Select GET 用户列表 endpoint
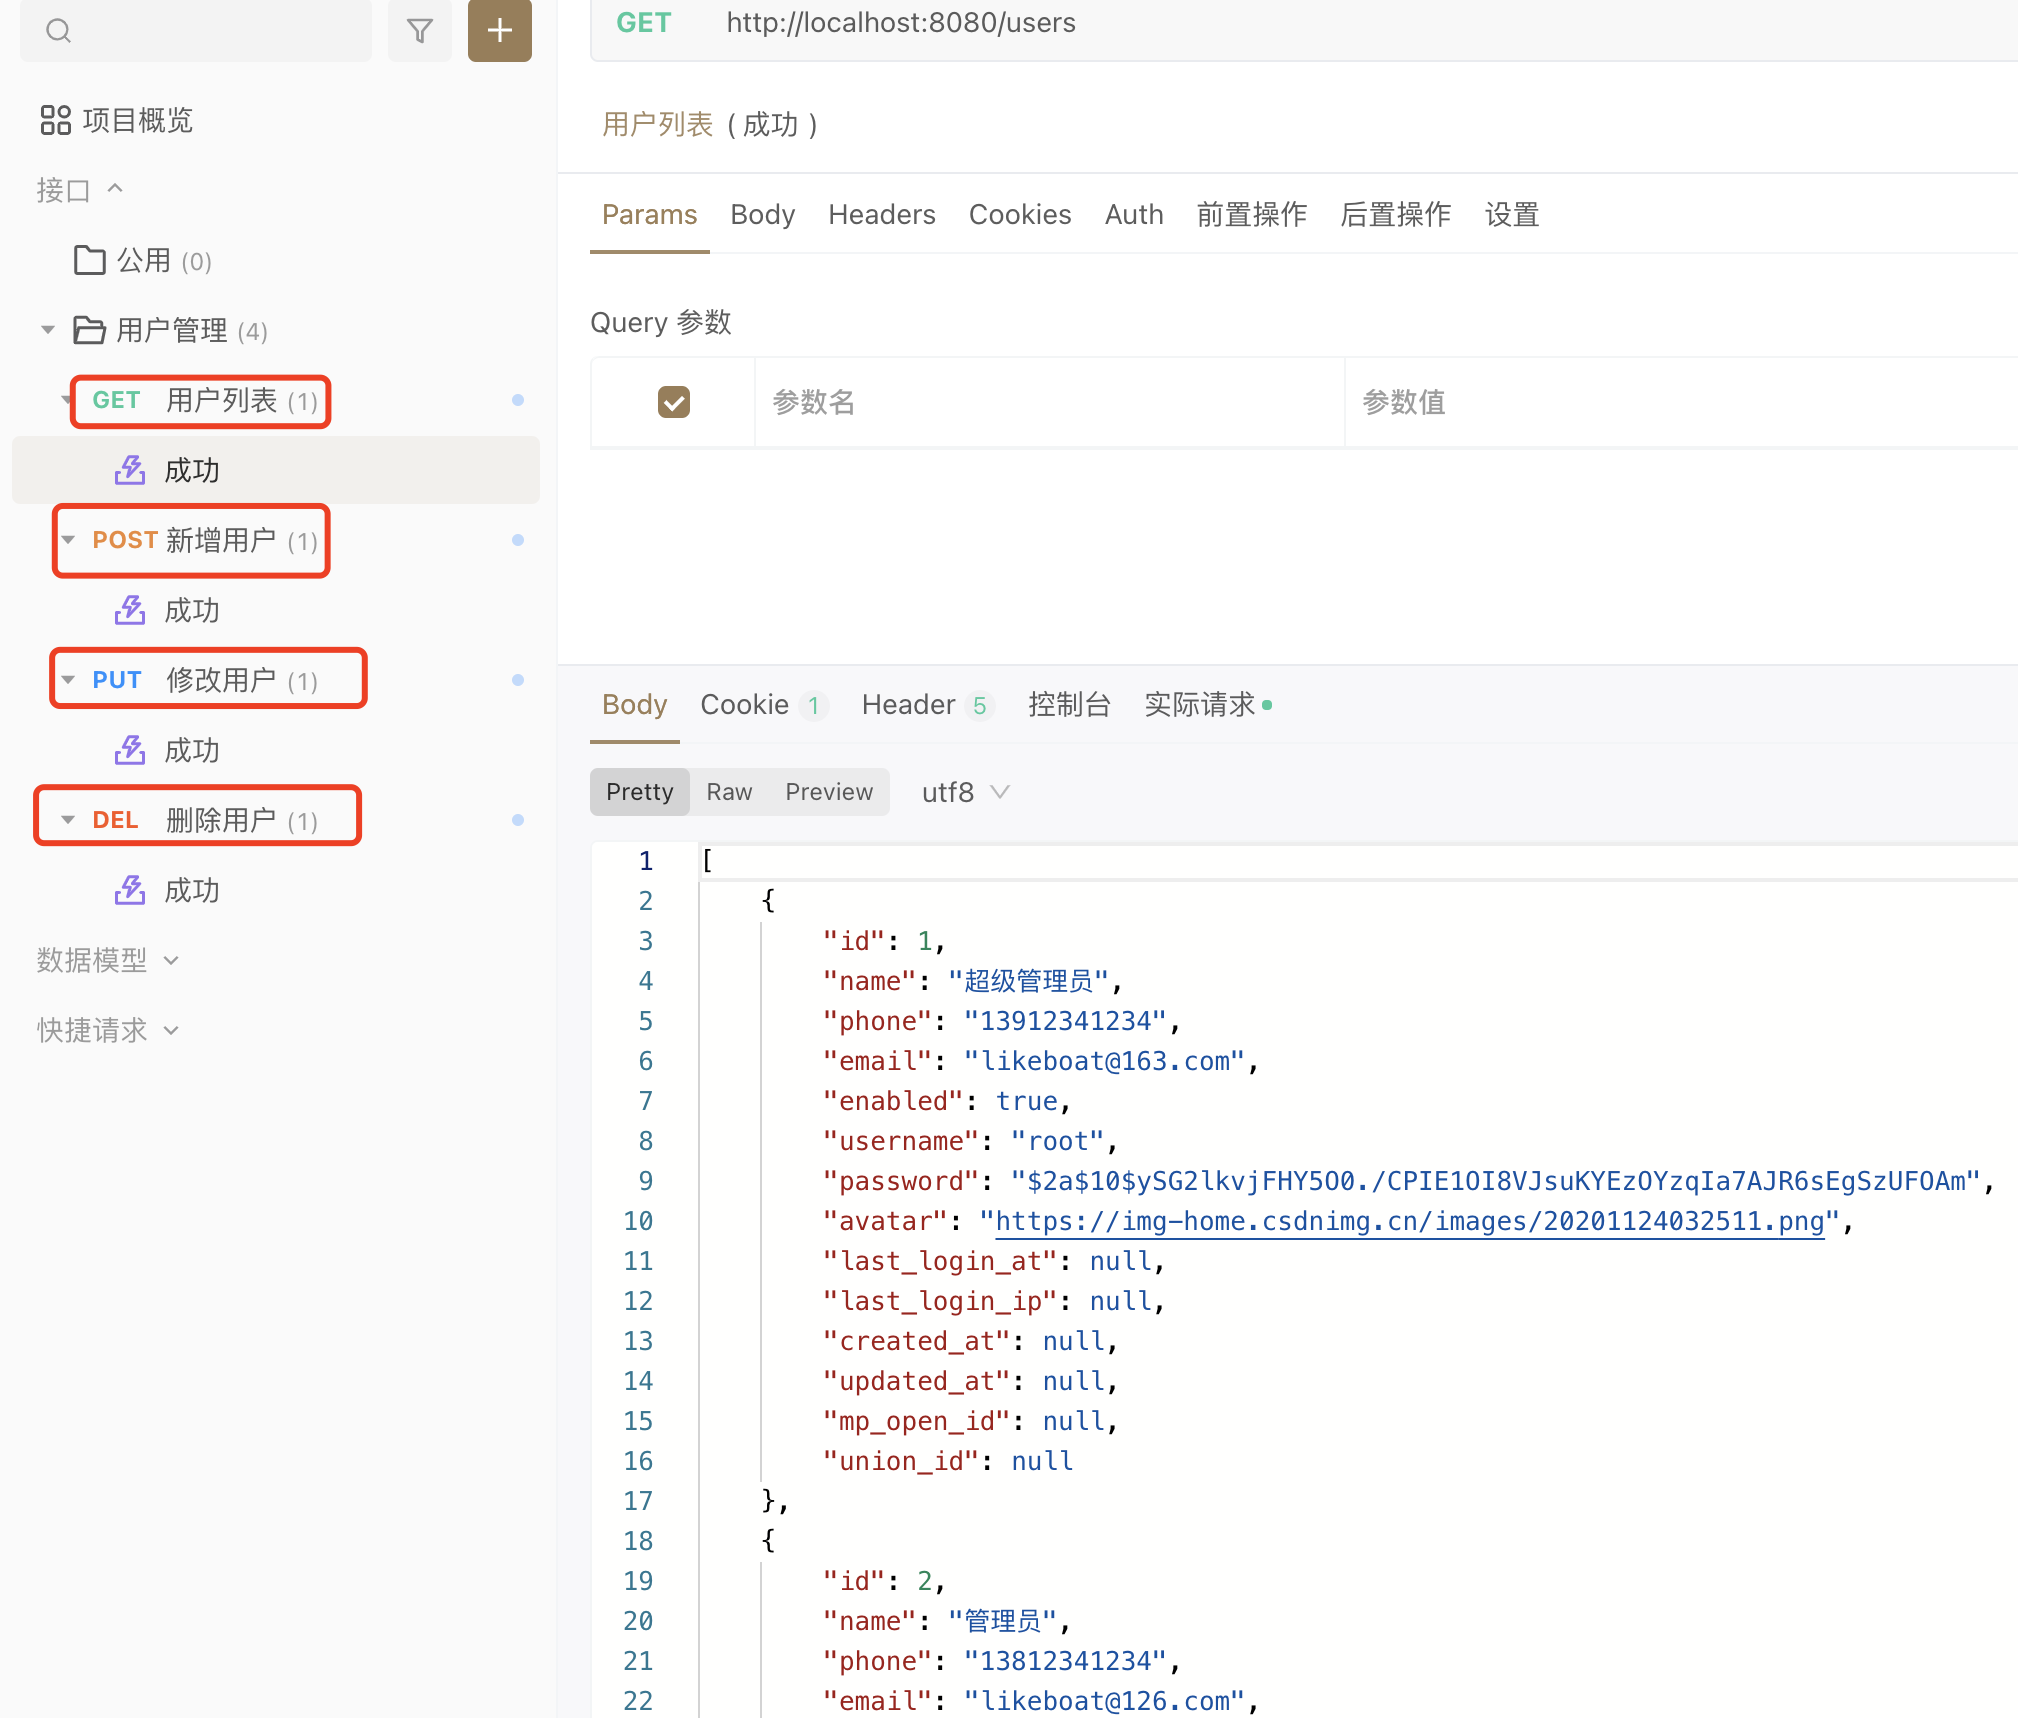This screenshot has width=2018, height=1718. pyautogui.click(x=205, y=400)
